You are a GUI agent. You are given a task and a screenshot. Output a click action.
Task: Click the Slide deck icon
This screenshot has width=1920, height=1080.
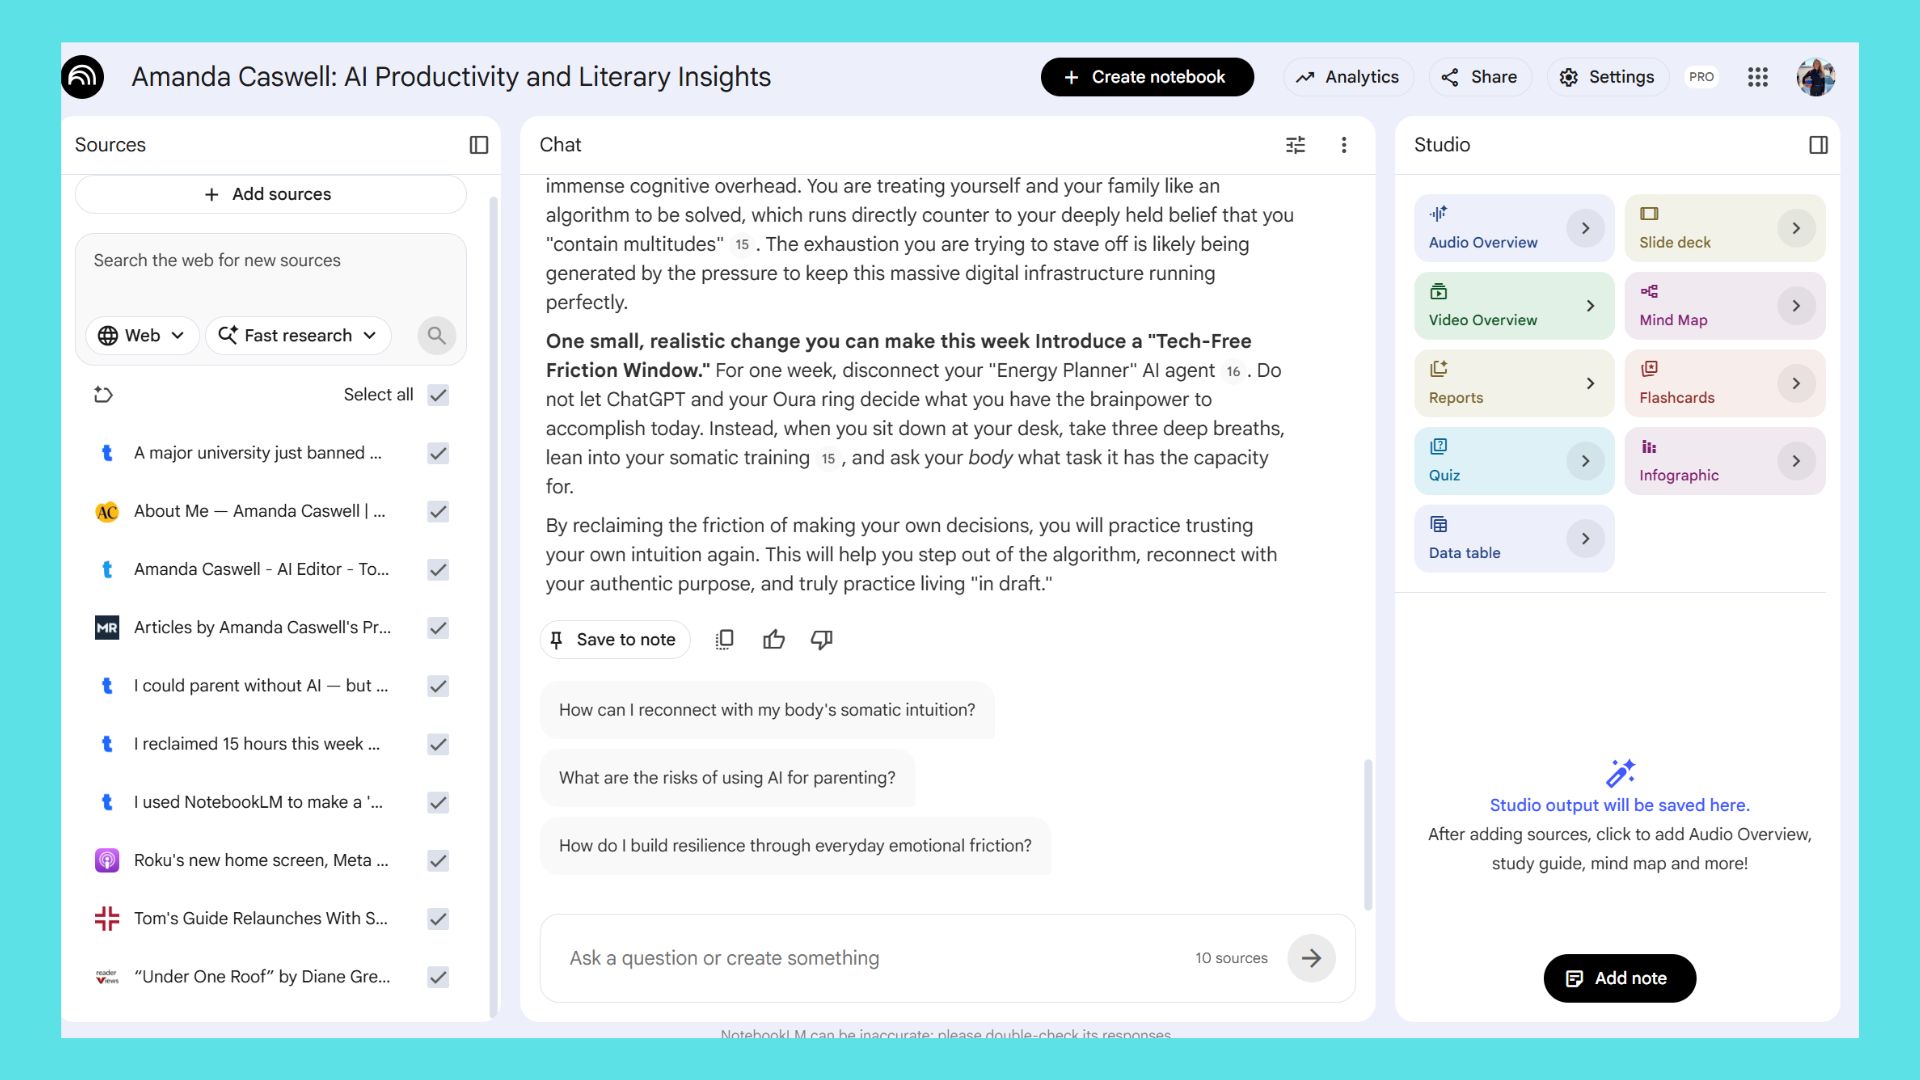pyautogui.click(x=1649, y=213)
